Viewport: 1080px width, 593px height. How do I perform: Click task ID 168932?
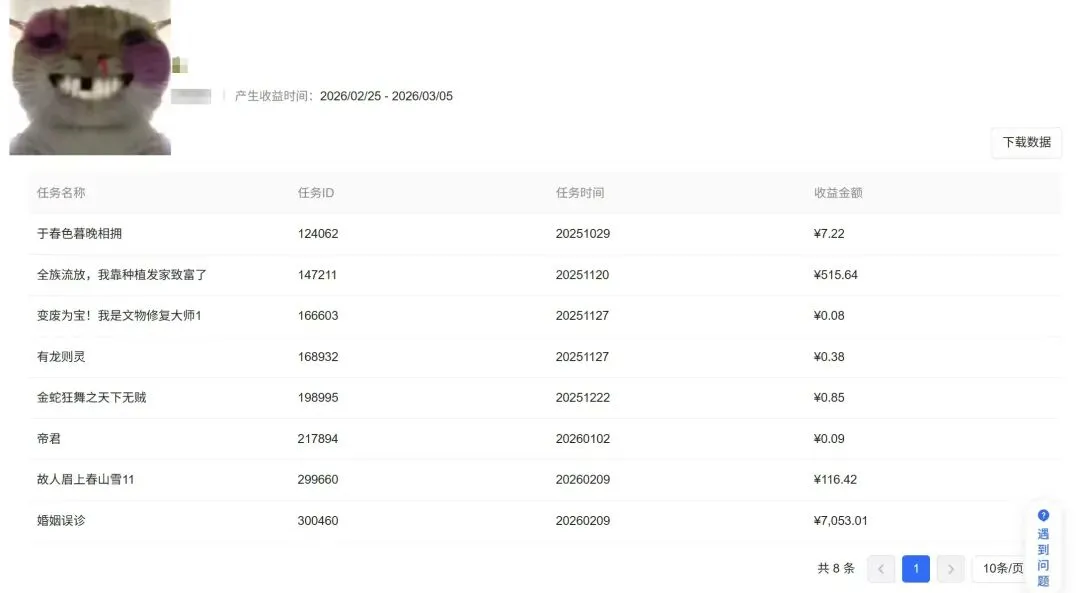point(318,357)
